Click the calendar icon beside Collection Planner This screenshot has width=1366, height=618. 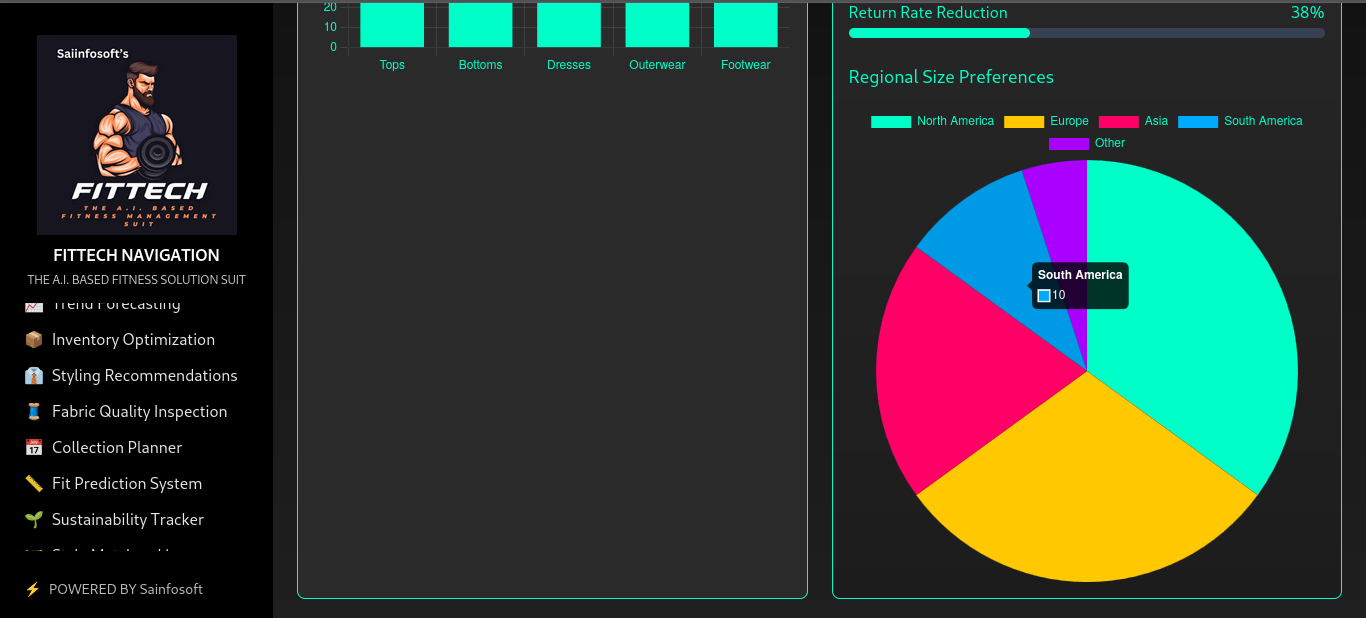point(34,448)
